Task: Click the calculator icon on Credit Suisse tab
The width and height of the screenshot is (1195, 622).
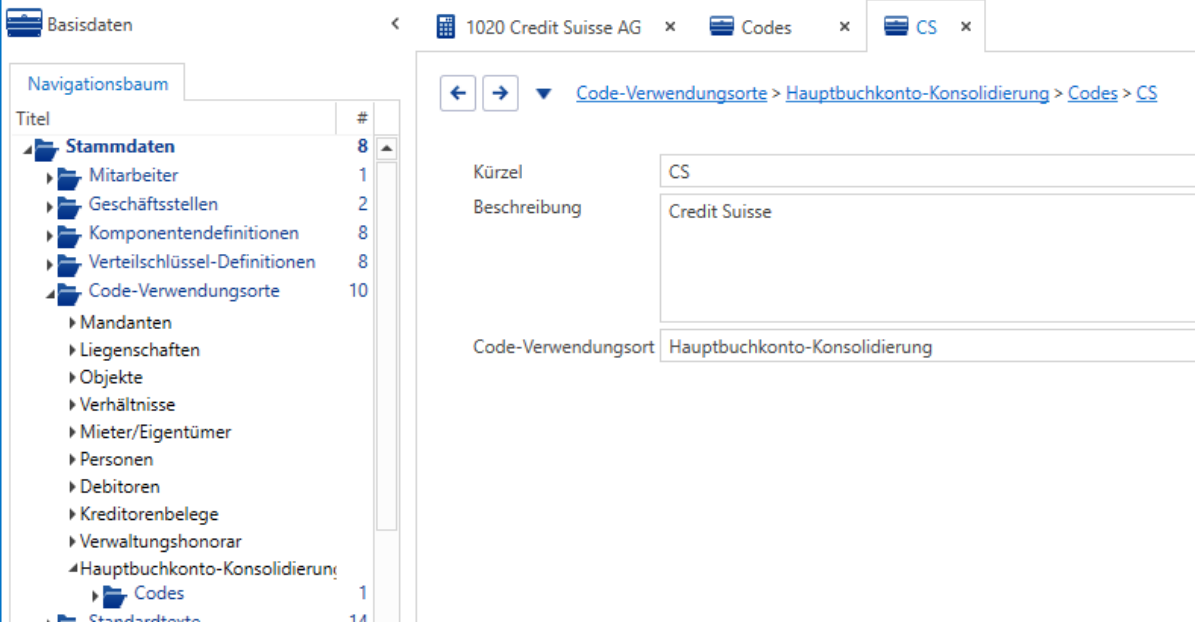Action: (x=446, y=27)
